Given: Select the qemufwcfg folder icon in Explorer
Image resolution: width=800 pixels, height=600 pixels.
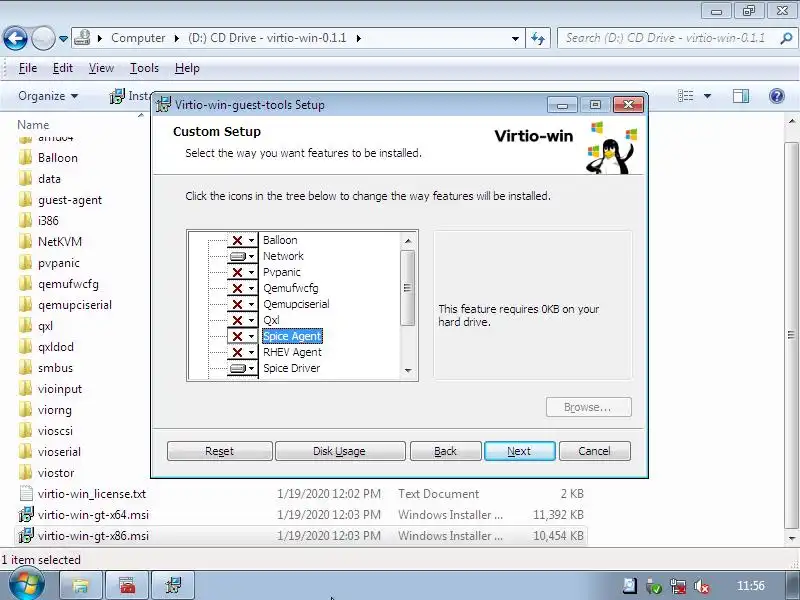Looking at the screenshot, I should point(26,284).
